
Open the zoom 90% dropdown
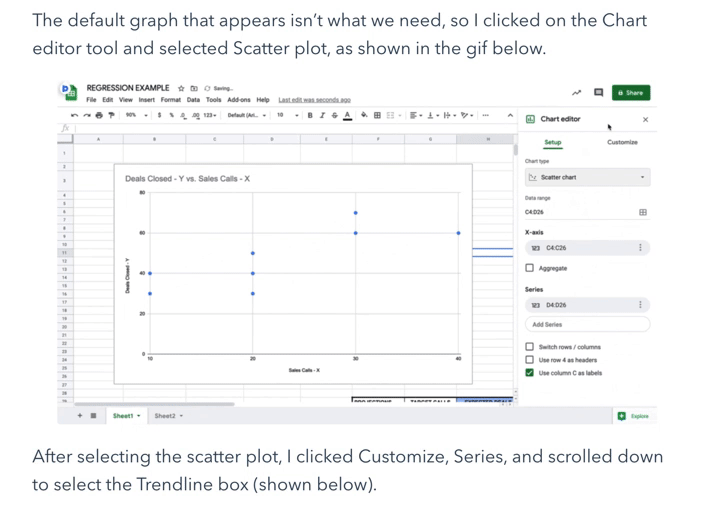point(136,116)
